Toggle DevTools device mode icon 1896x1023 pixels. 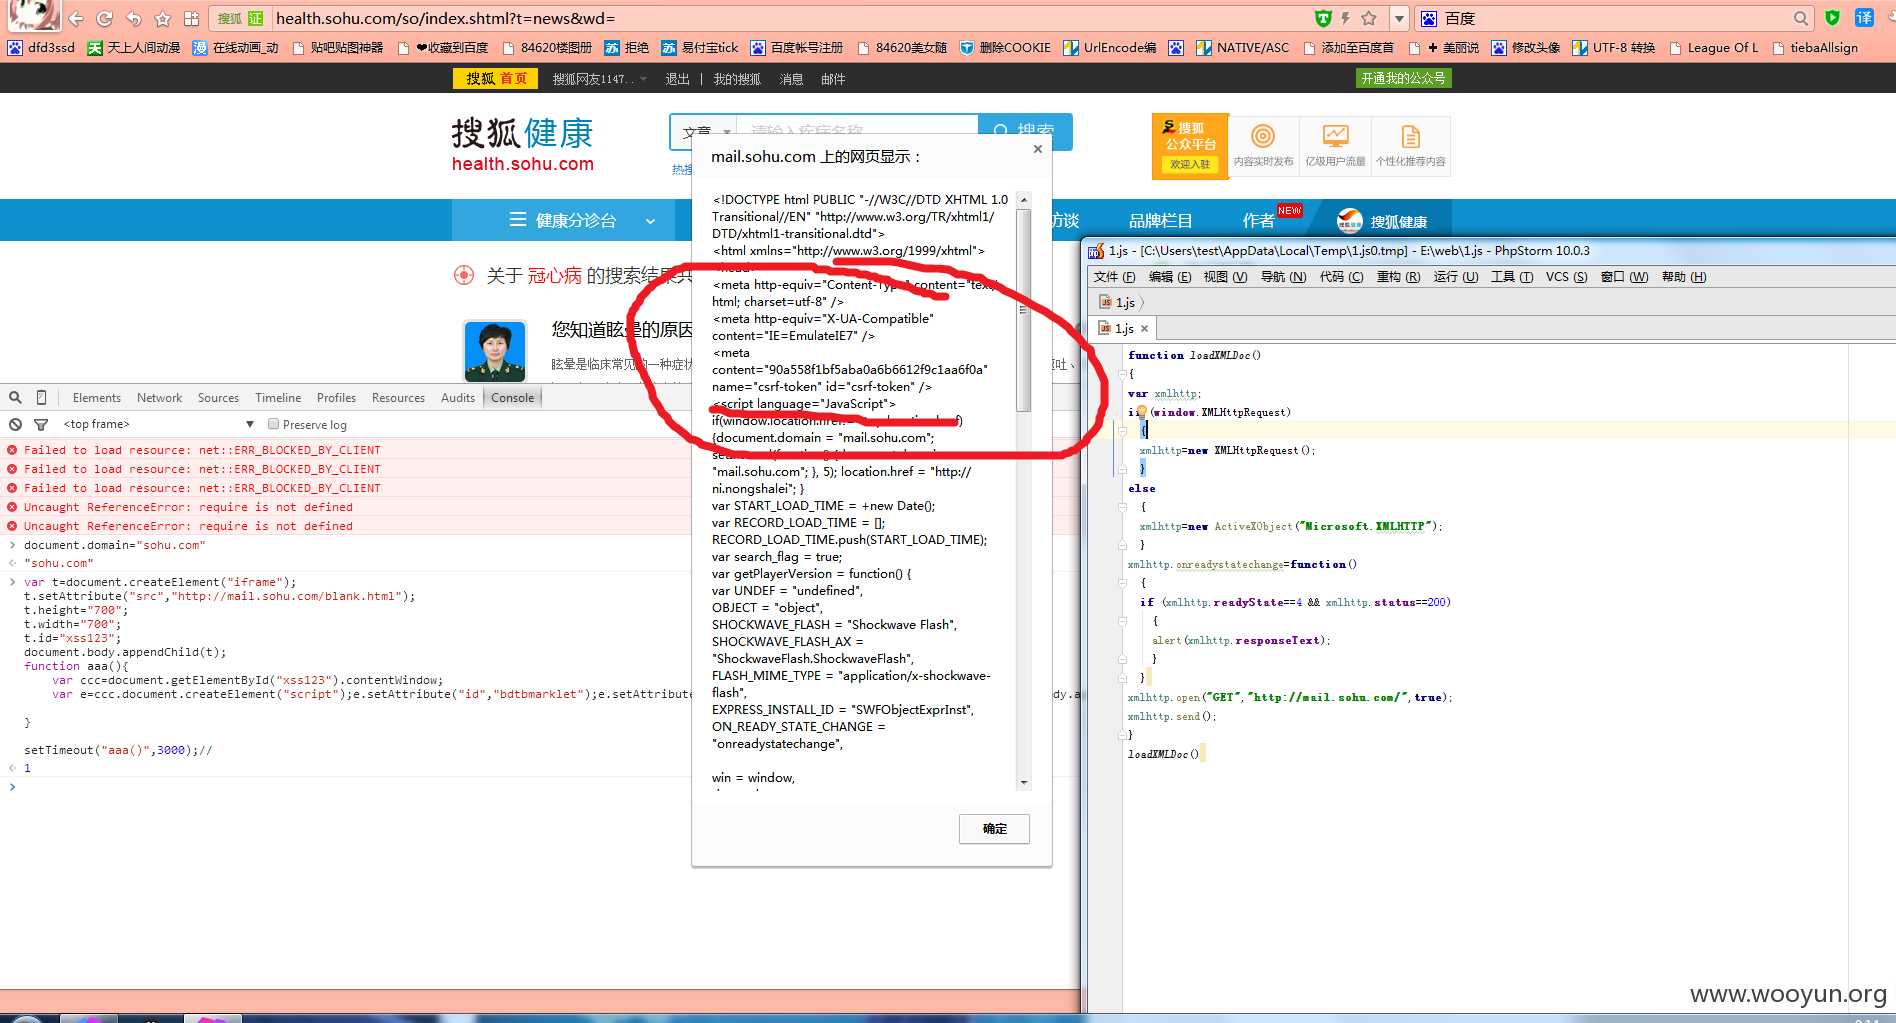[41, 397]
